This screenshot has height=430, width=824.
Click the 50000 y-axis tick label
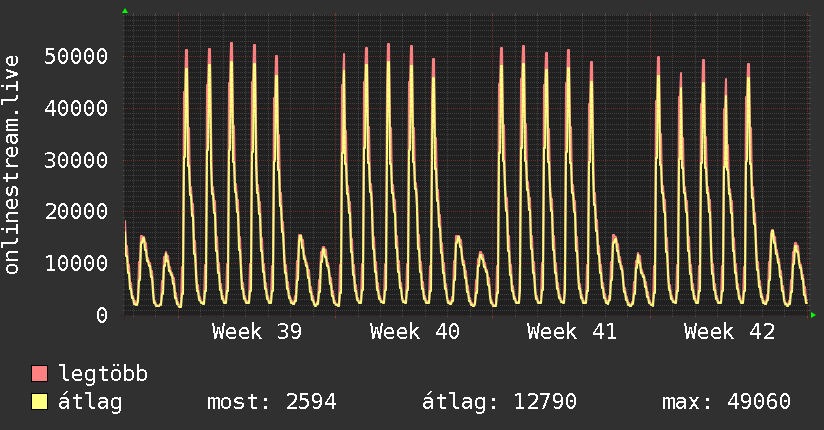point(76,56)
